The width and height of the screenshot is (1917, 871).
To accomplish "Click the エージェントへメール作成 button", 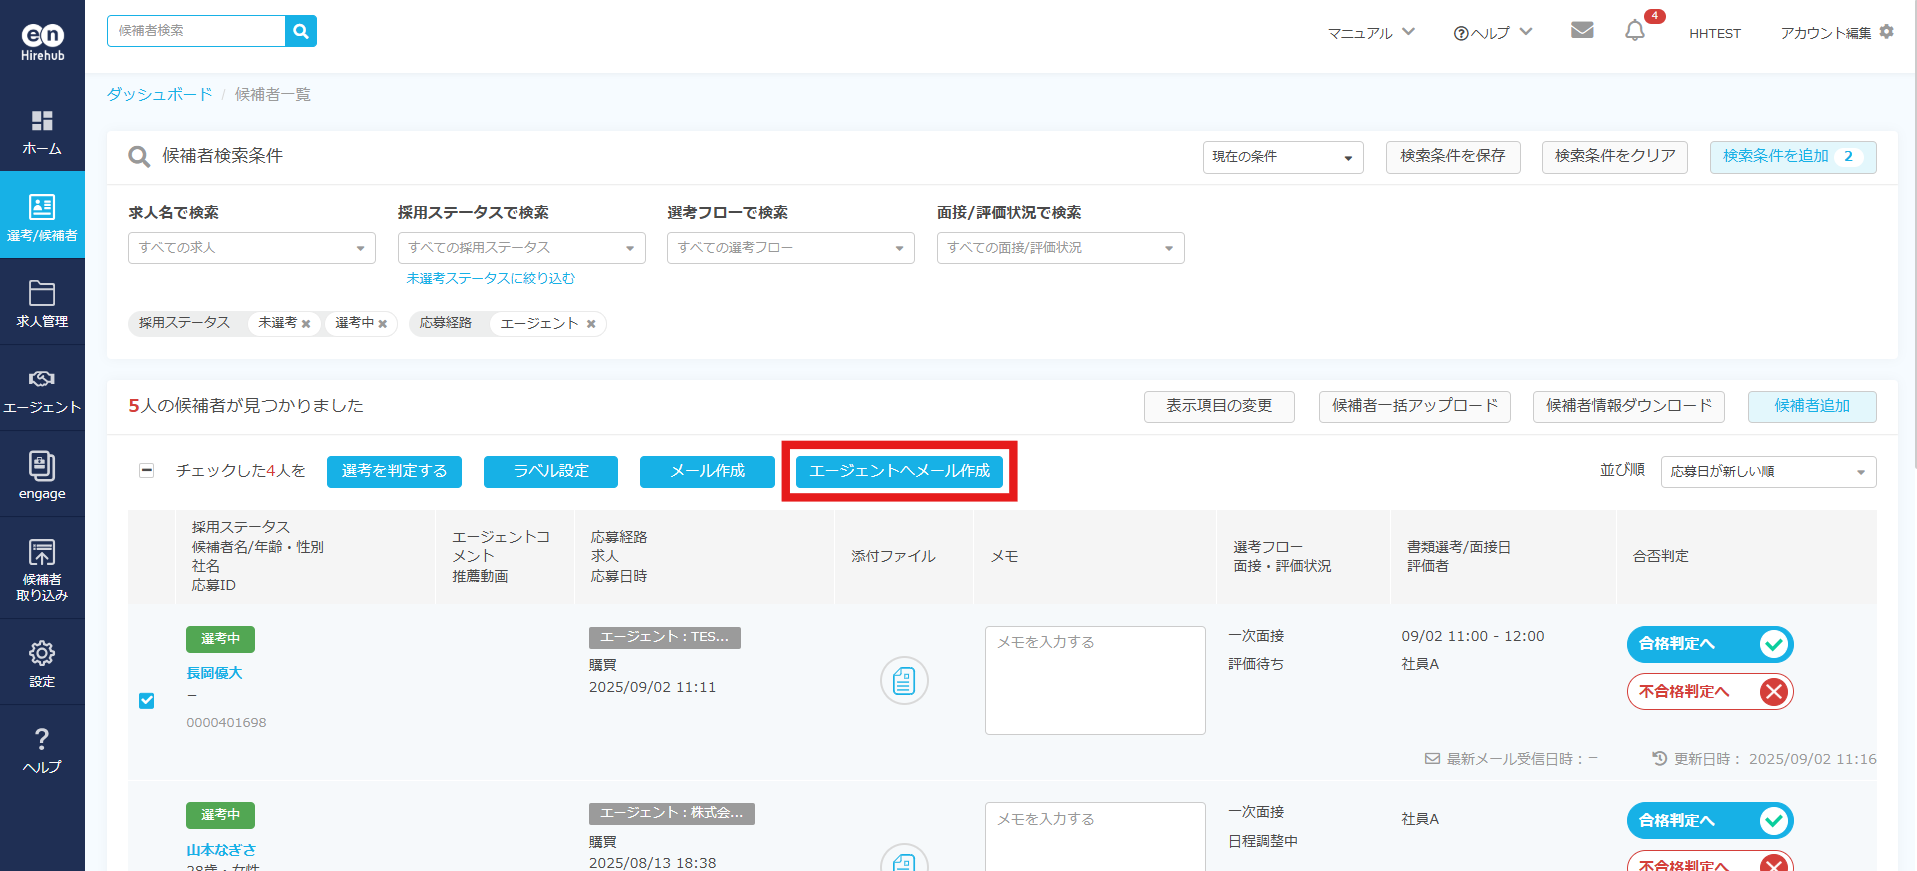I will 899,471.
